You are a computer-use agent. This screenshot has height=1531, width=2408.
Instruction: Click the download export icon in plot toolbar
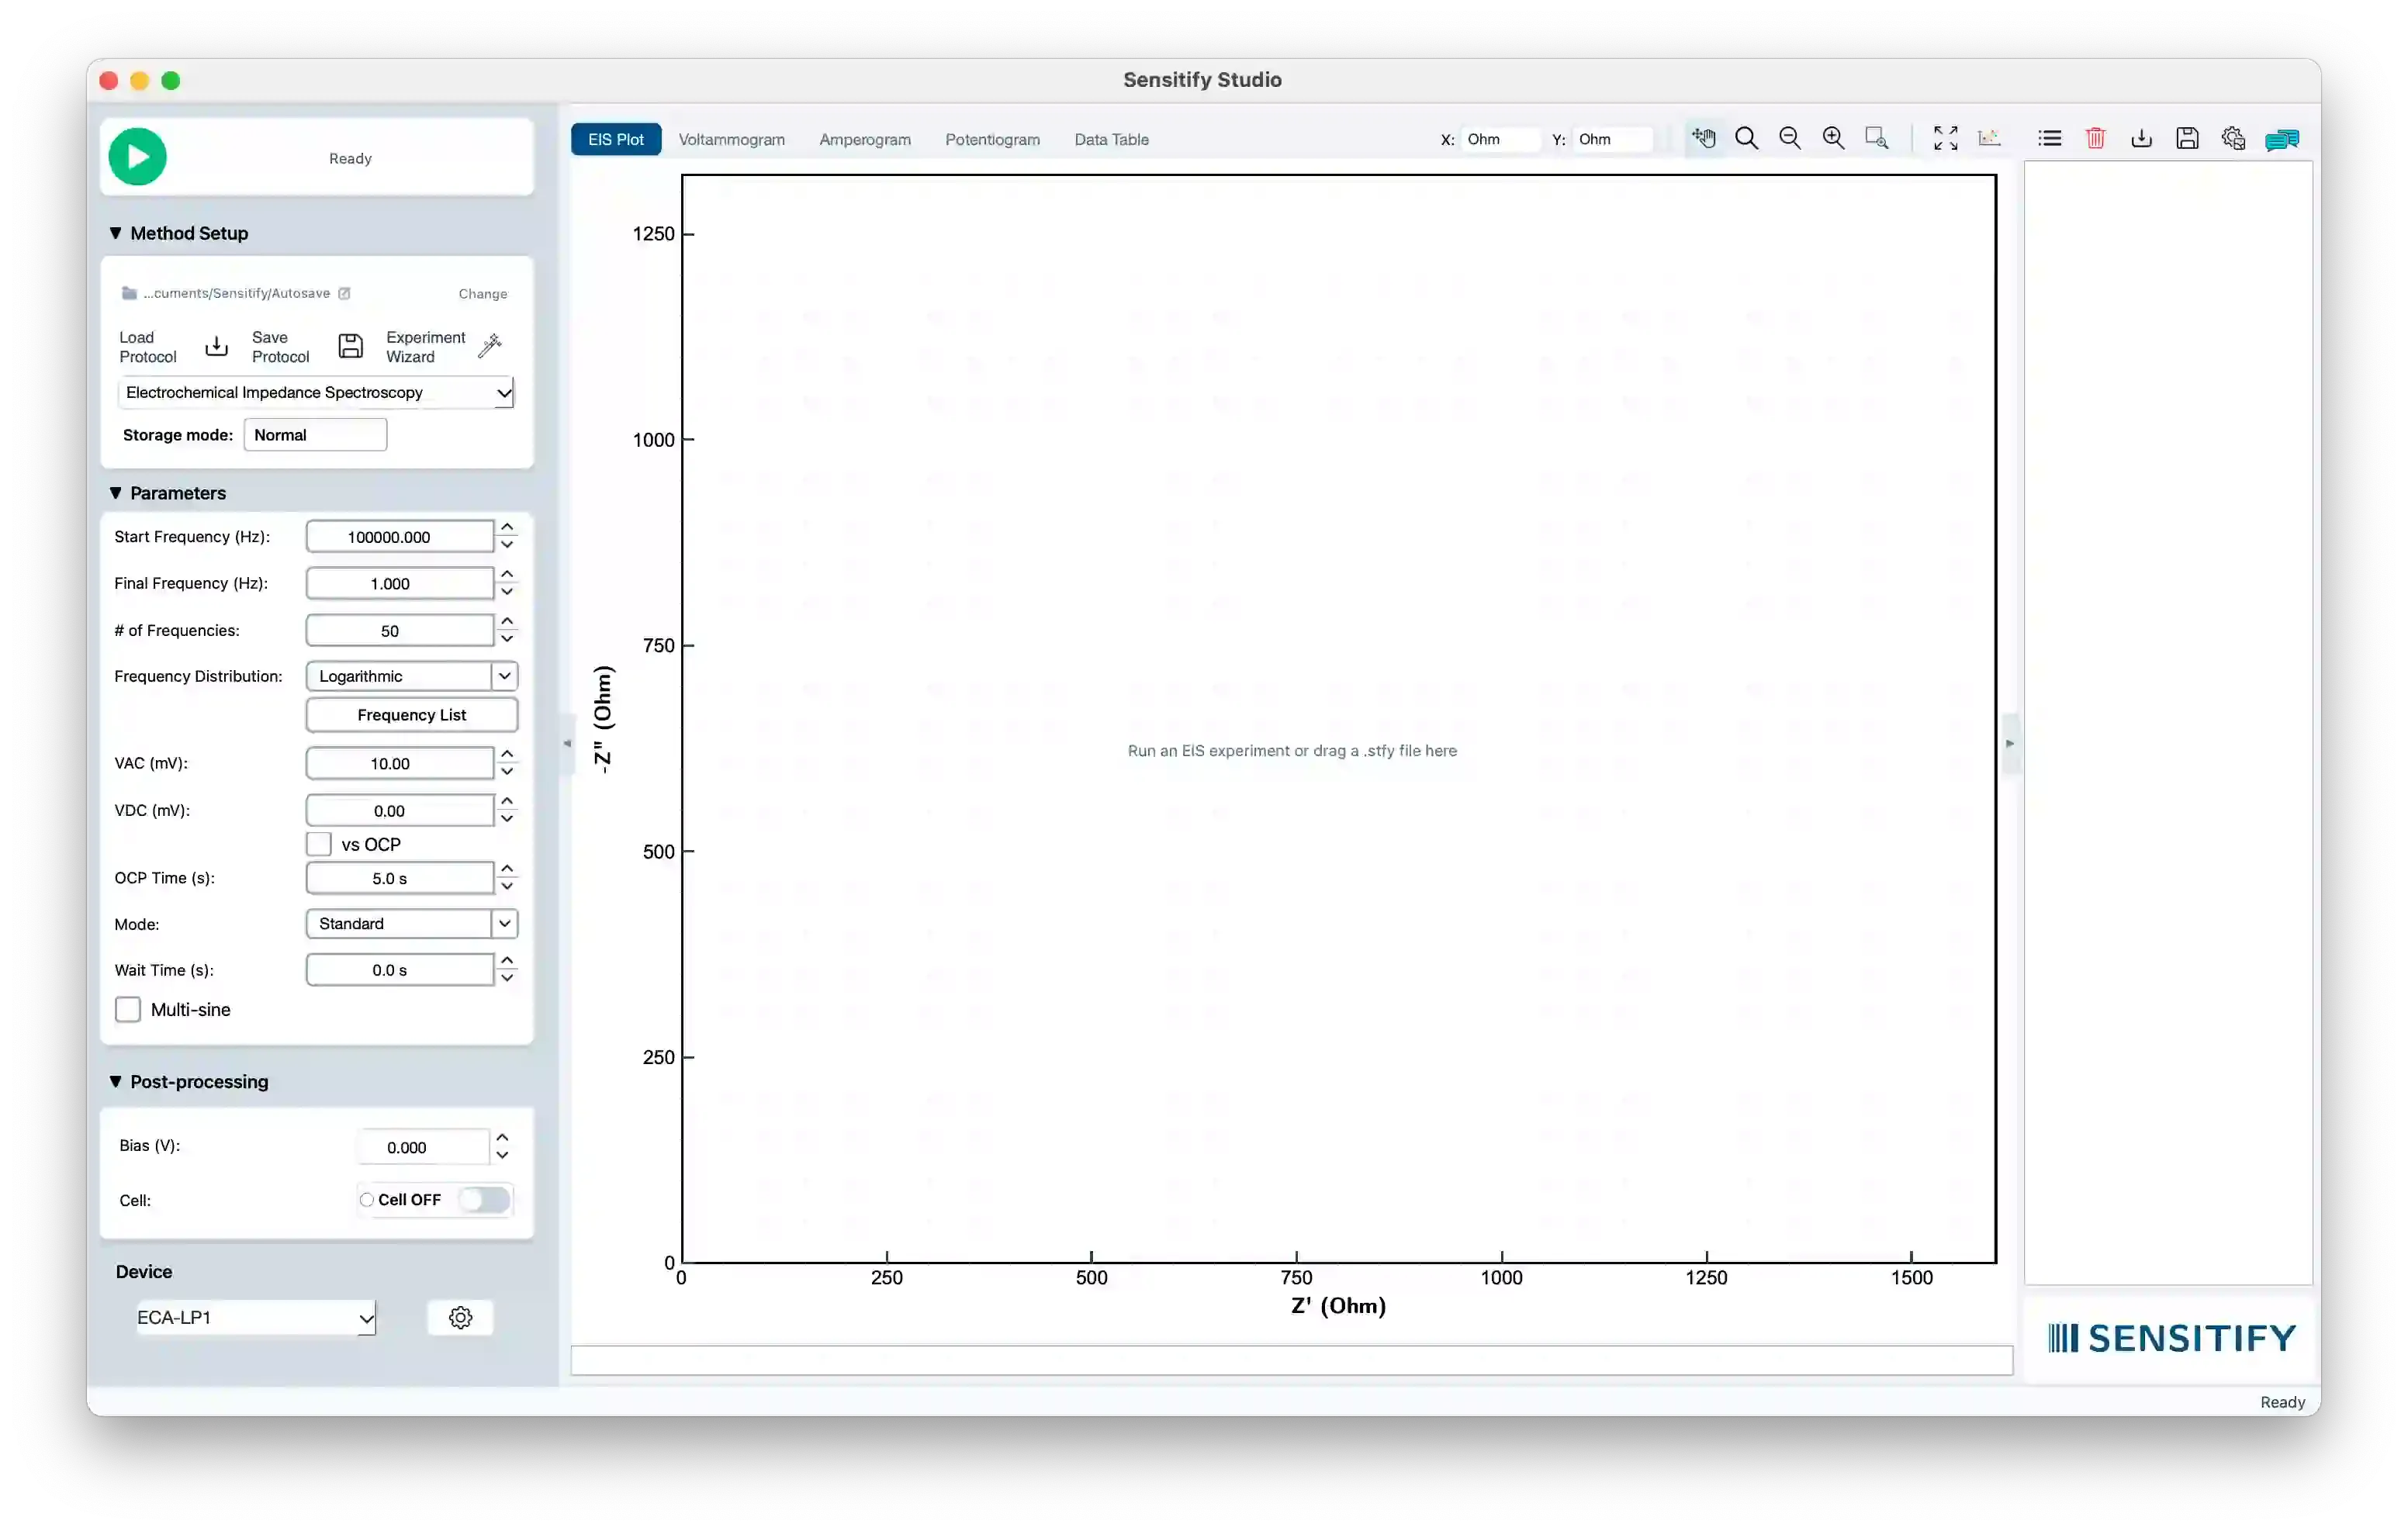tap(2141, 139)
